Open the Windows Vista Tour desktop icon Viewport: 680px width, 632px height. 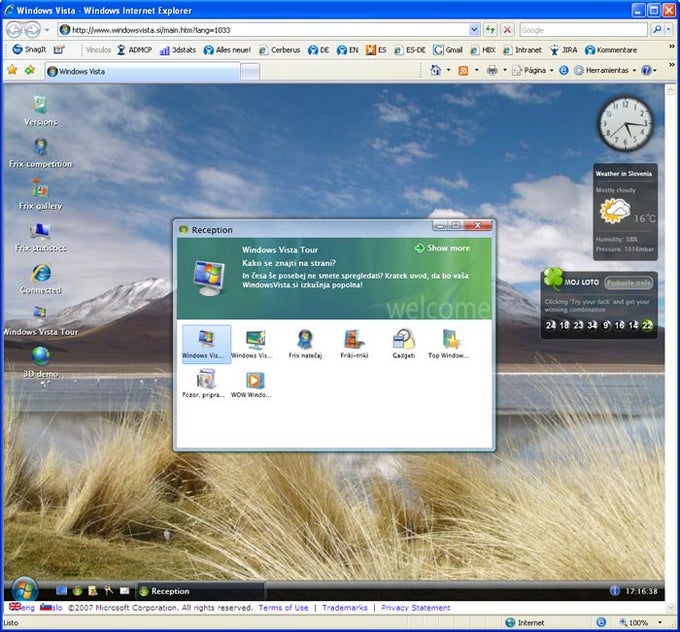tap(40, 321)
